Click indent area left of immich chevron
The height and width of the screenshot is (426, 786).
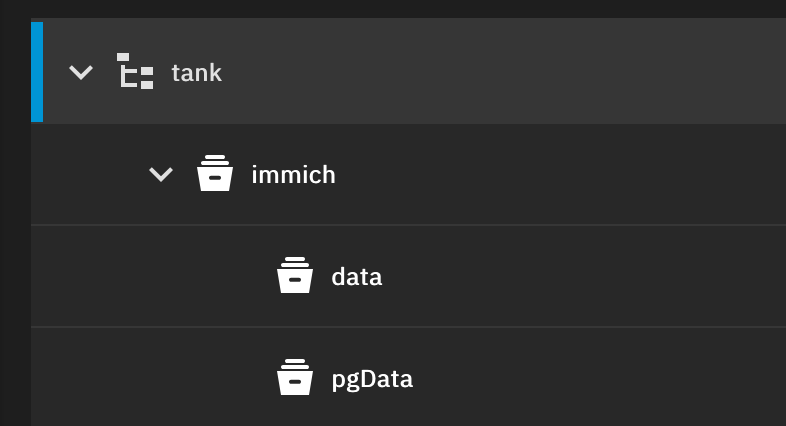(x=90, y=175)
